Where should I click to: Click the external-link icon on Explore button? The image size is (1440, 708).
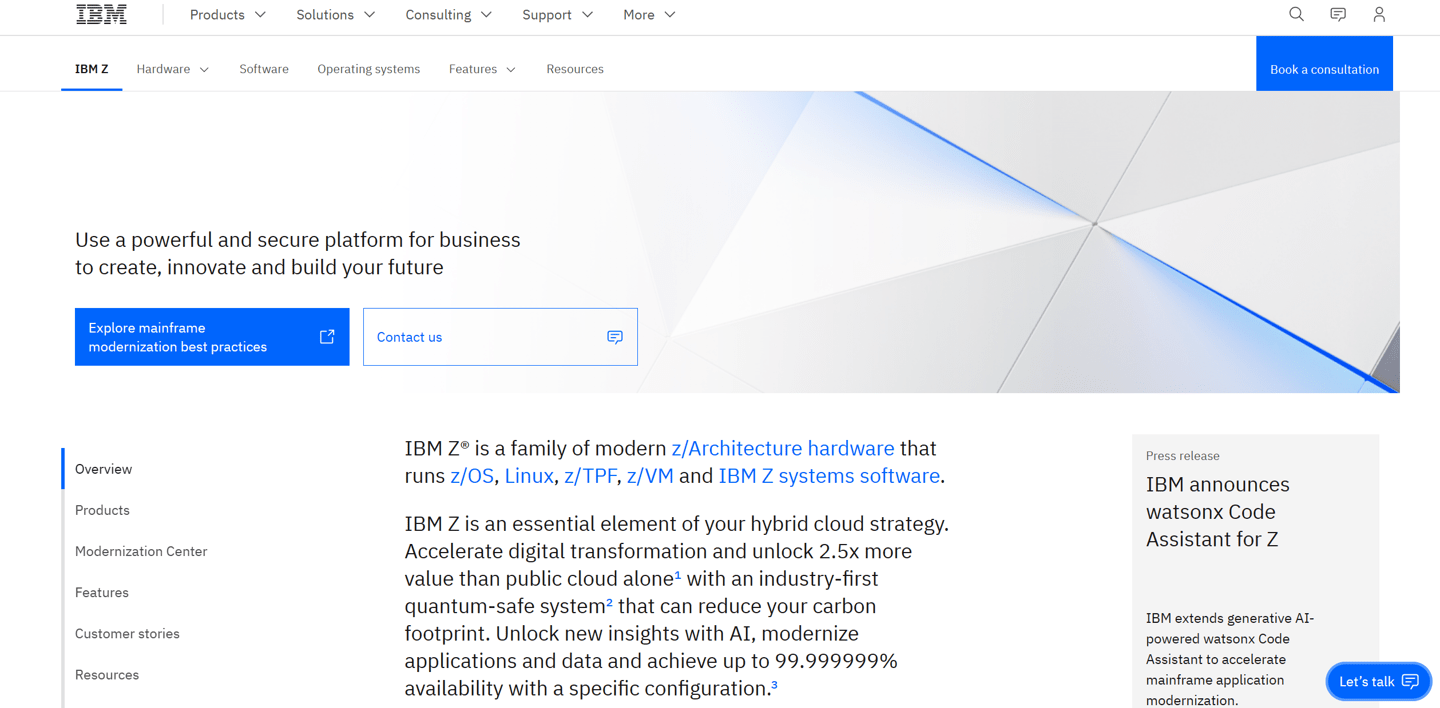tap(327, 337)
